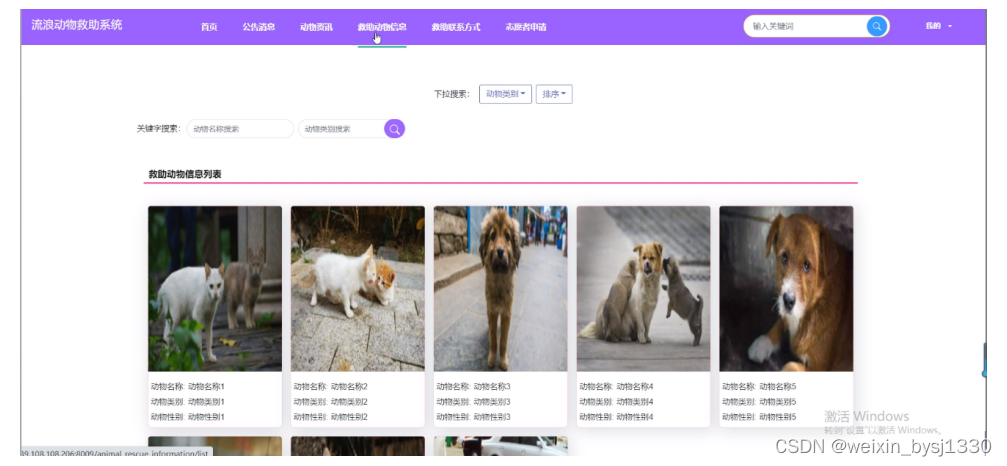Focus the 动物类别搜索 input field

click(x=342, y=129)
